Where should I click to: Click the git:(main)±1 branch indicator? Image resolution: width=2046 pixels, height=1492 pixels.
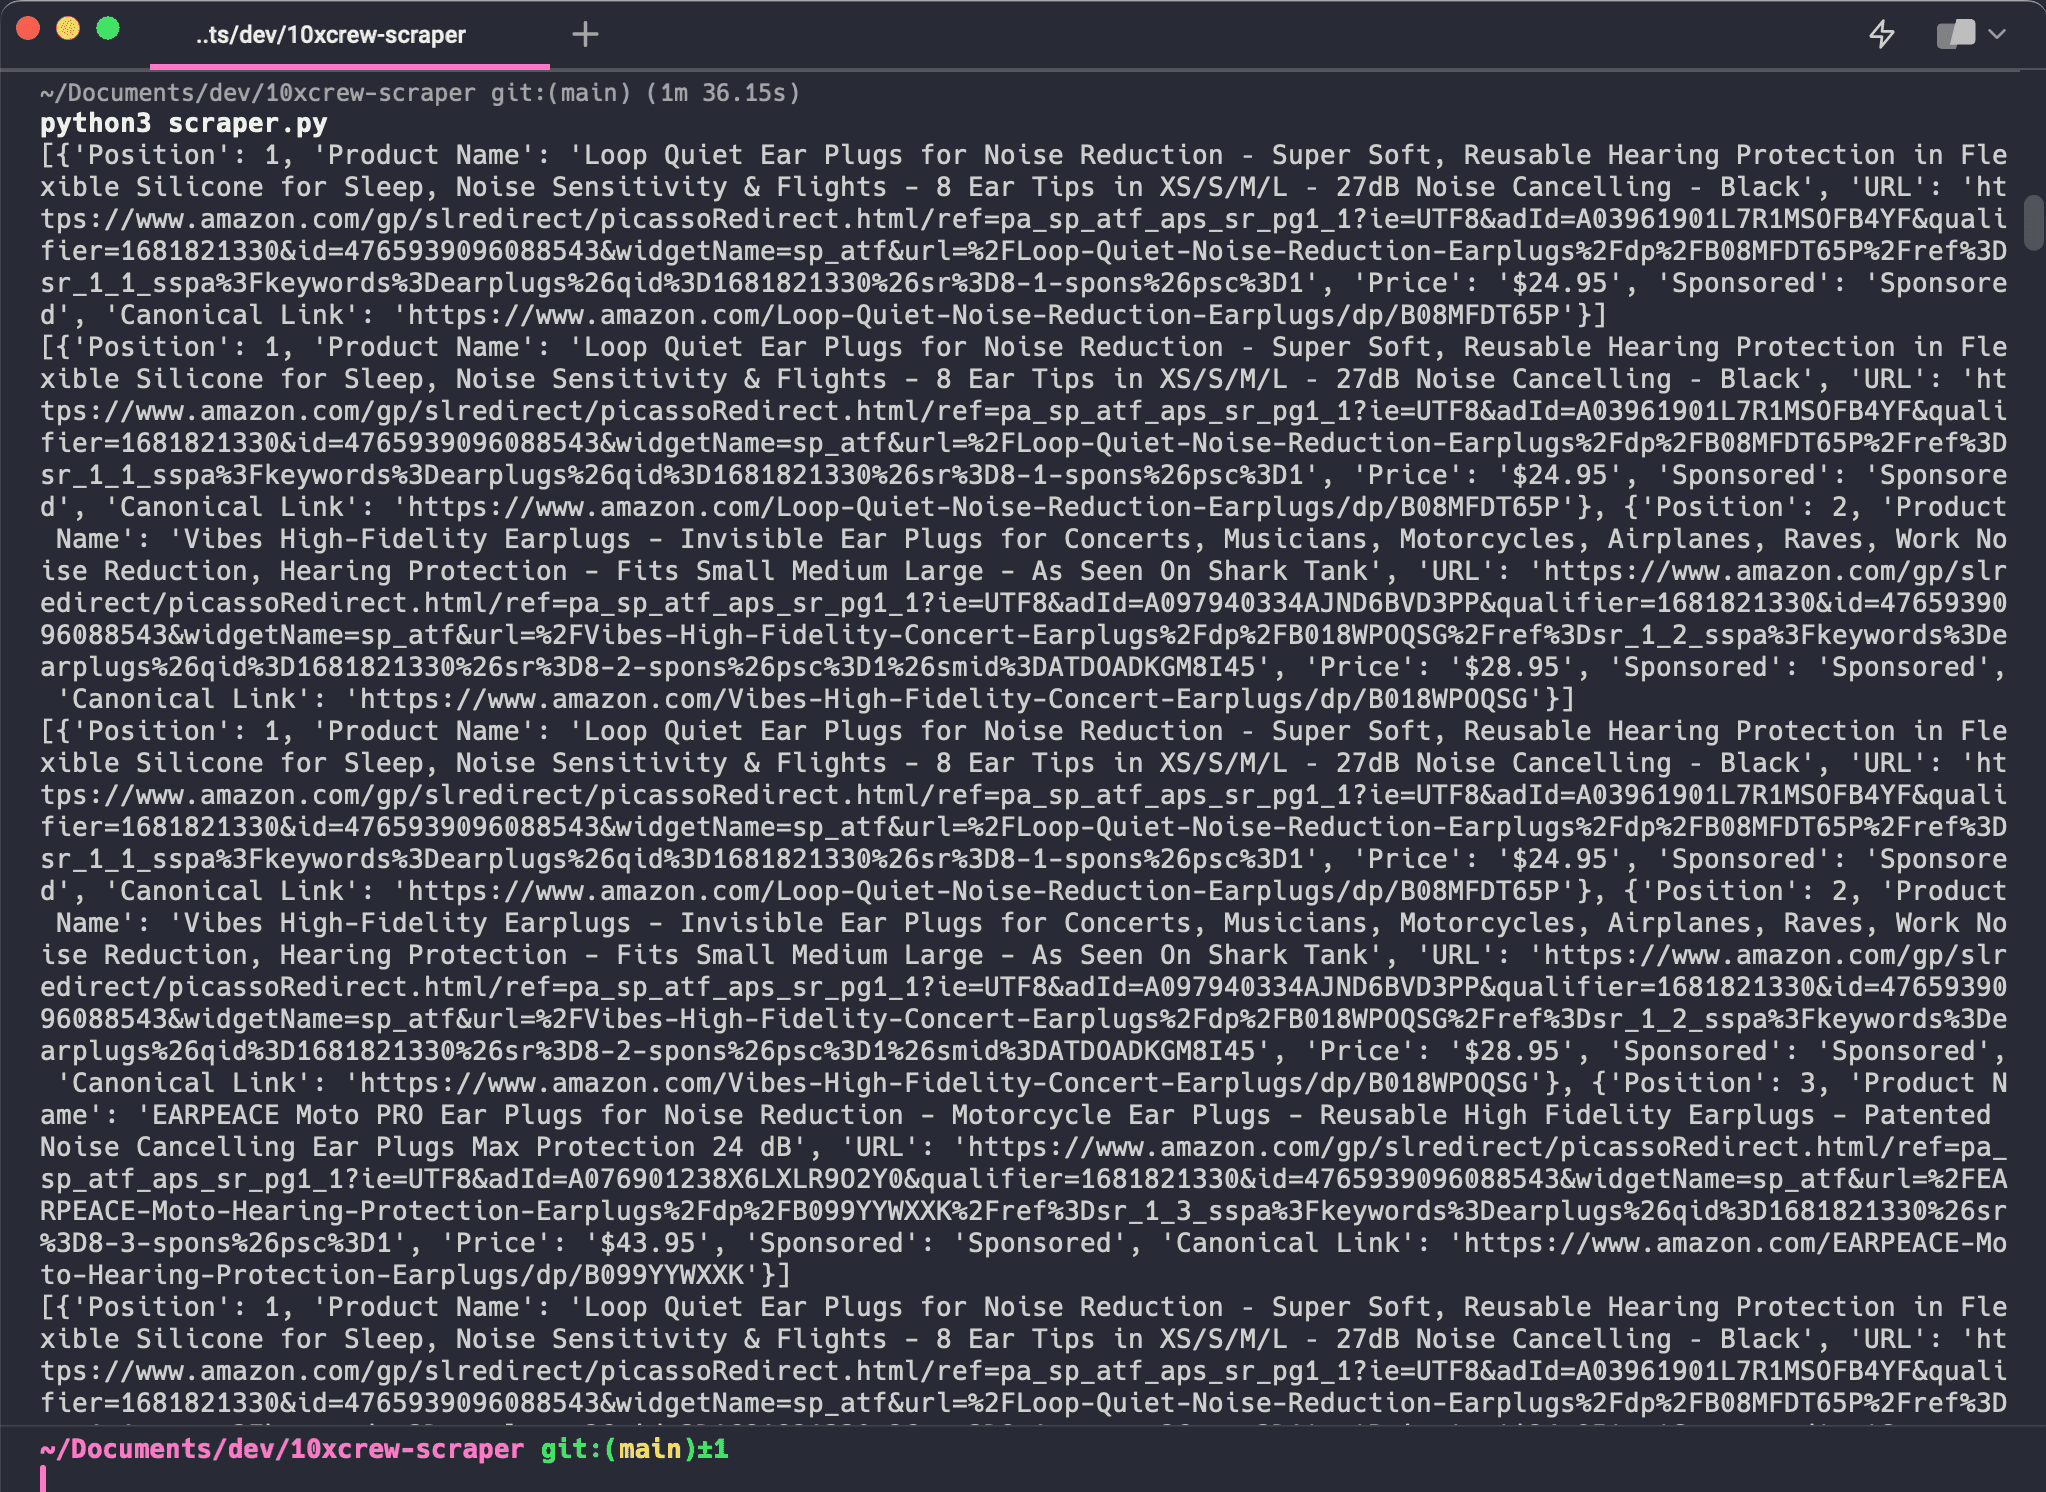[634, 1449]
